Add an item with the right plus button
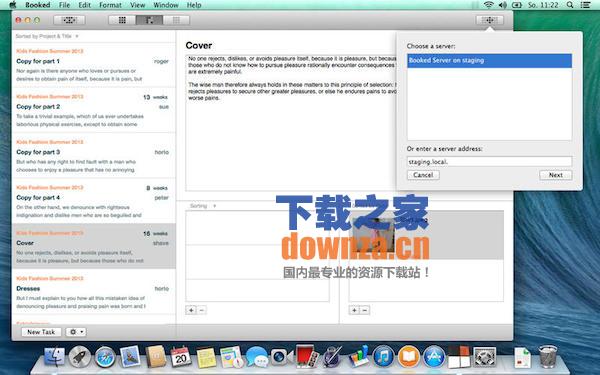This screenshot has height=375, width=600. click(354, 310)
